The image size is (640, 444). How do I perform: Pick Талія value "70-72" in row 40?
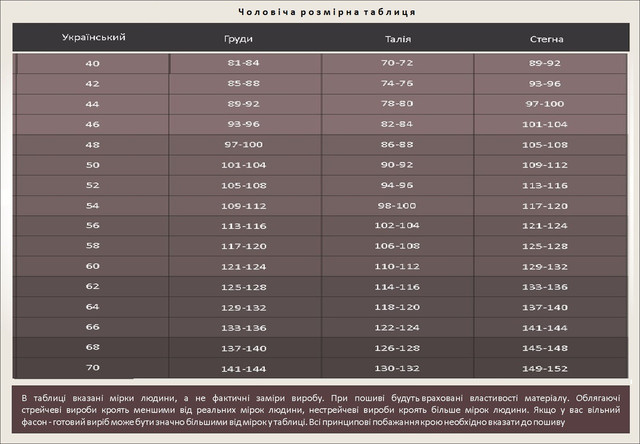pyautogui.click(x=397, y=63)
